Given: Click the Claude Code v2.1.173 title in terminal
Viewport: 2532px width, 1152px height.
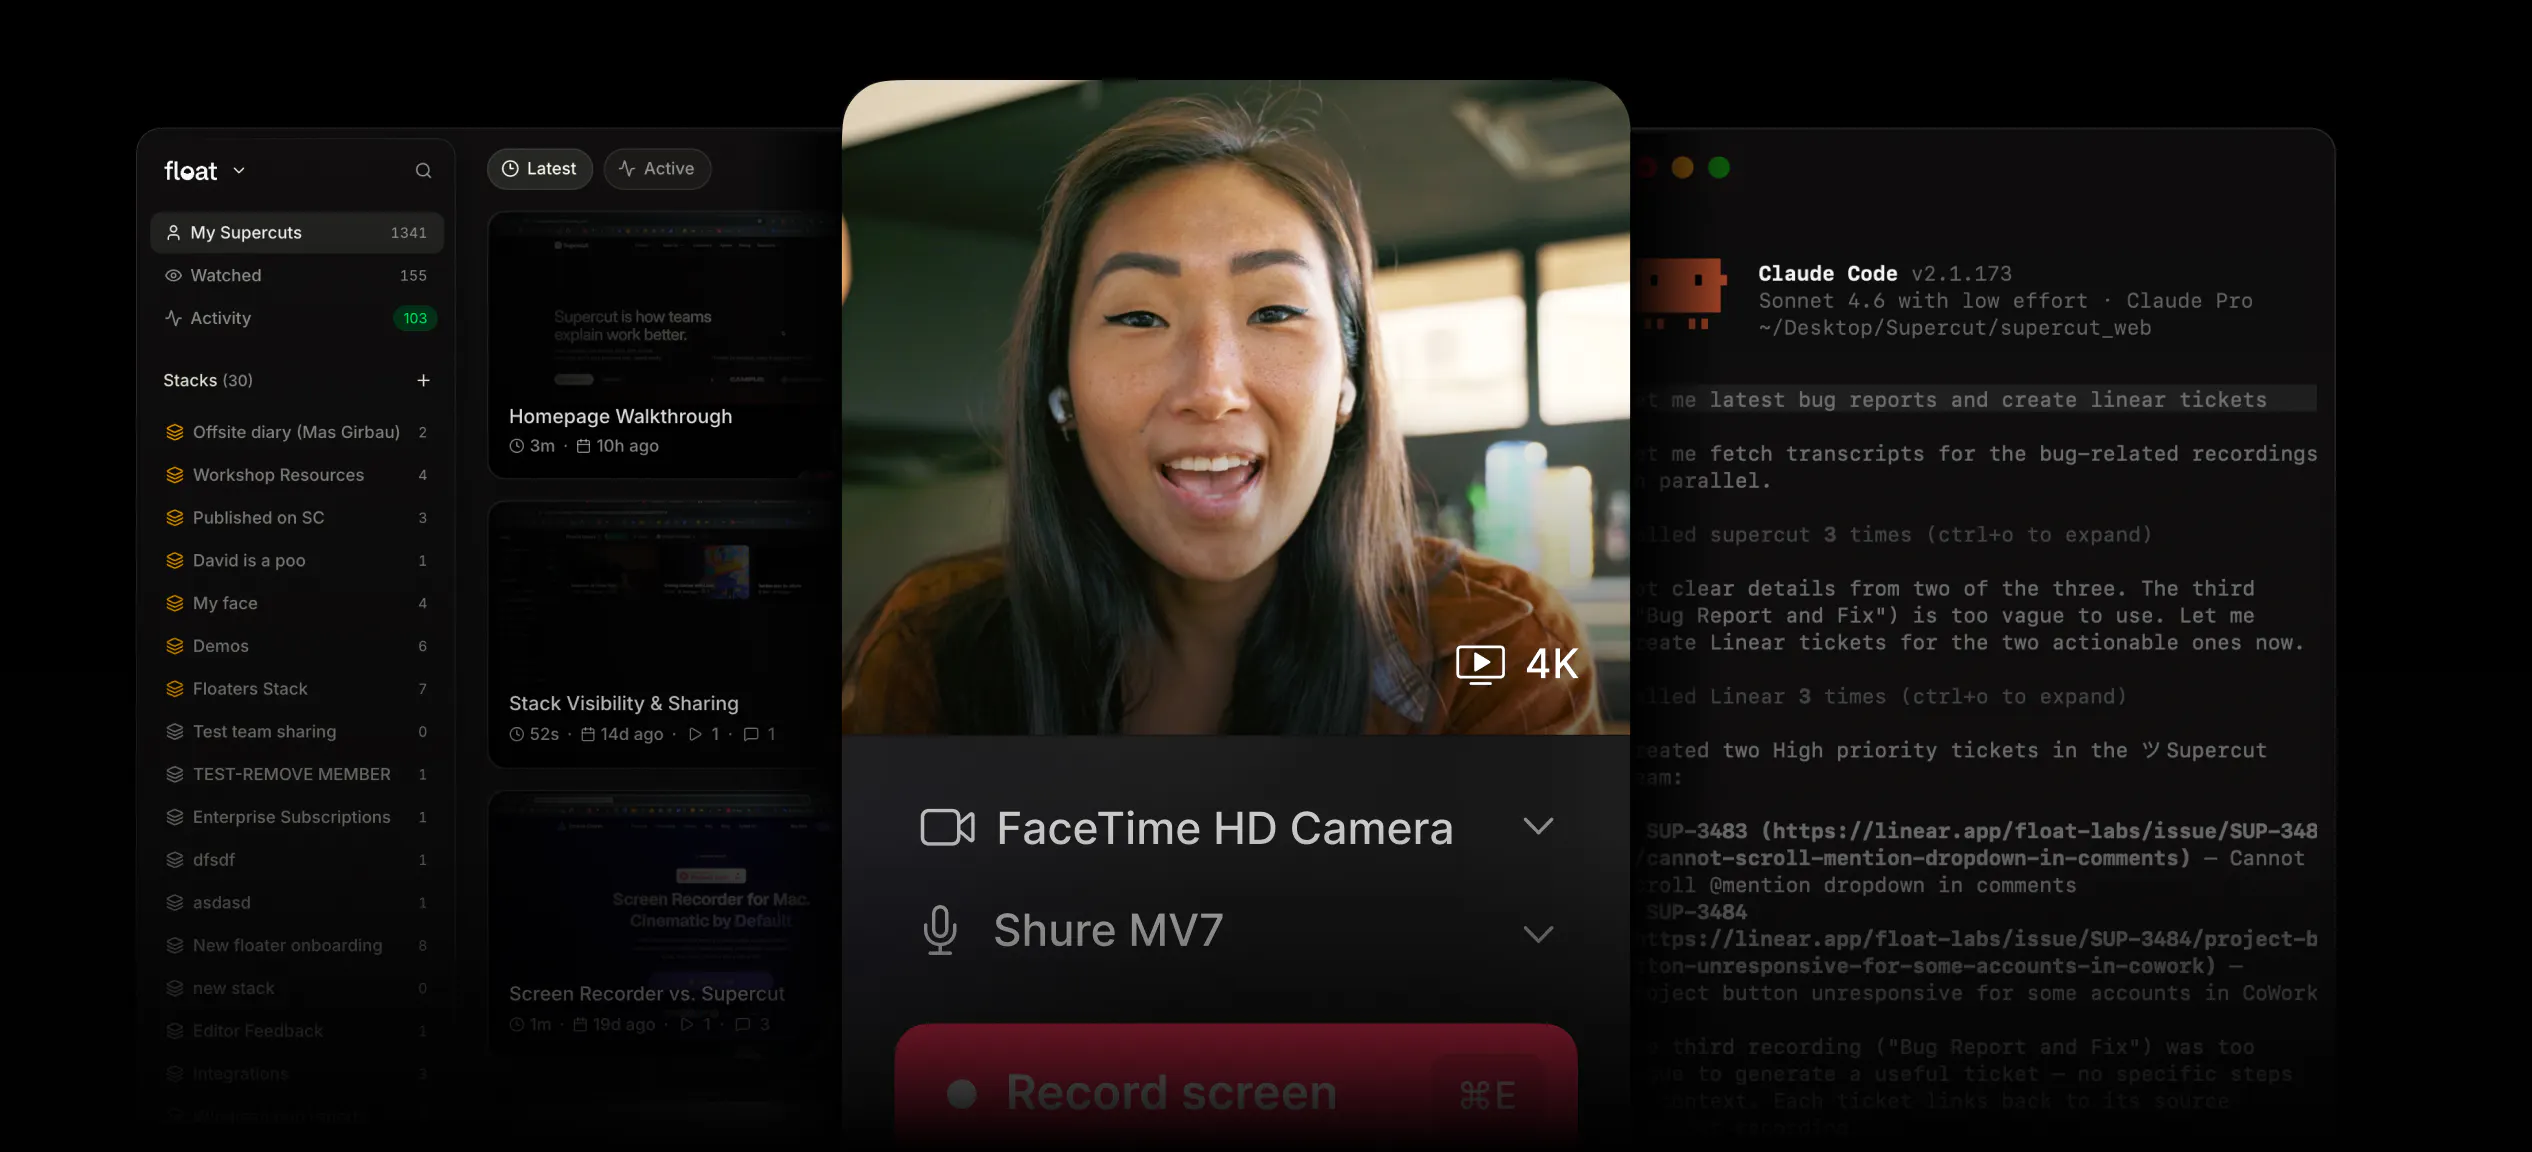Looking at the screenshot, I should coord(1885,273).
